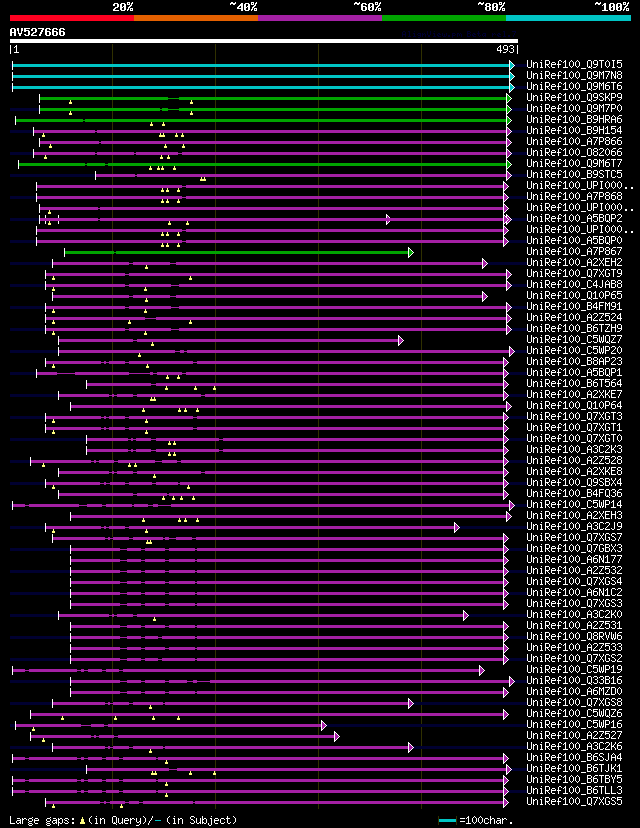Image resolution: width=640 pixels, height=828 pixels.
Task: Click the arrowhead ending the Q7XGS8 alignment
Action: coord(411,703)
